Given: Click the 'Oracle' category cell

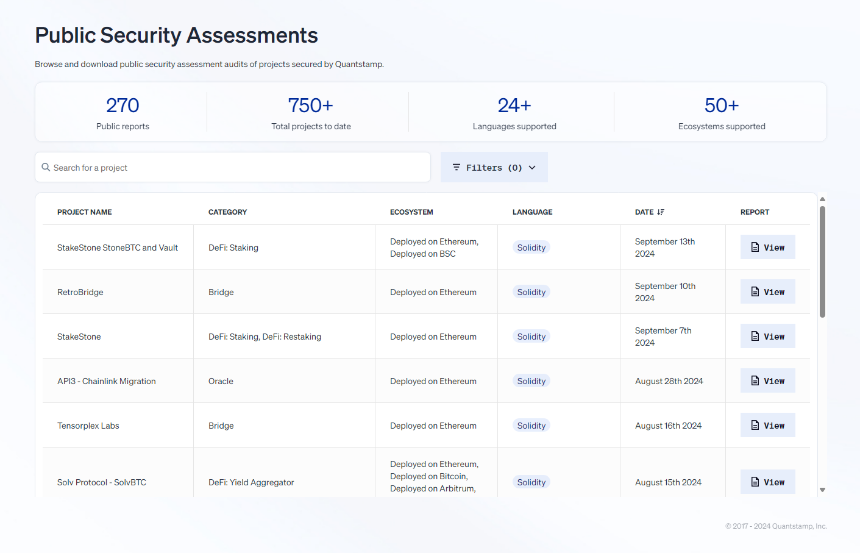Looking at the screenshot, I should click(220, 381).
